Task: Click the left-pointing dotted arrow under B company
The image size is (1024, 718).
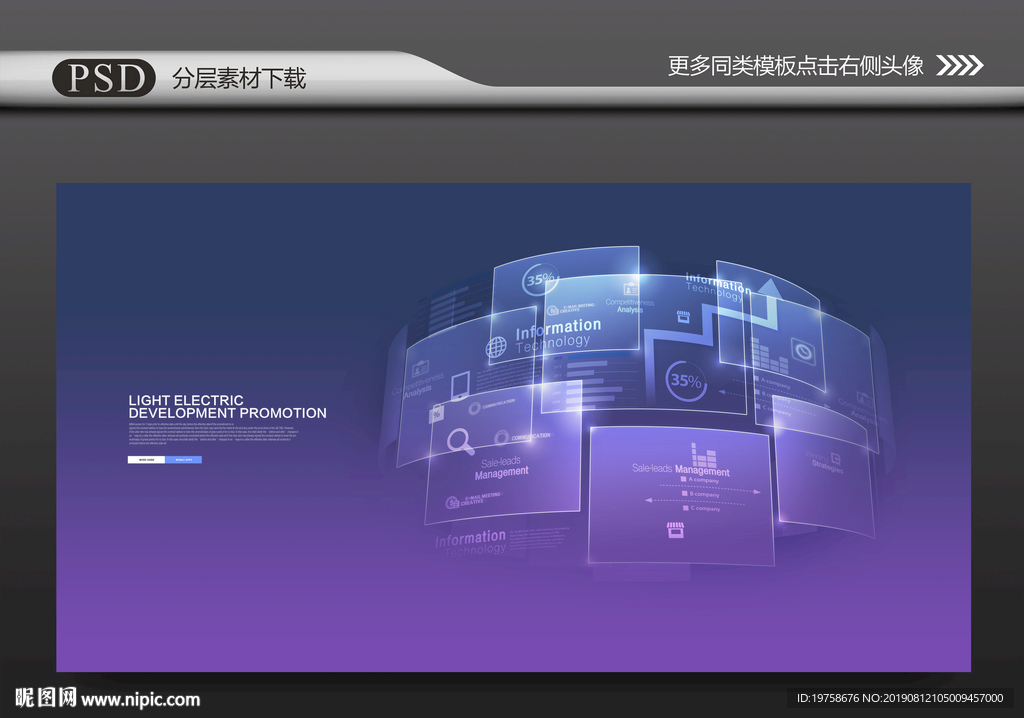Action: click(x=694, y=502)
